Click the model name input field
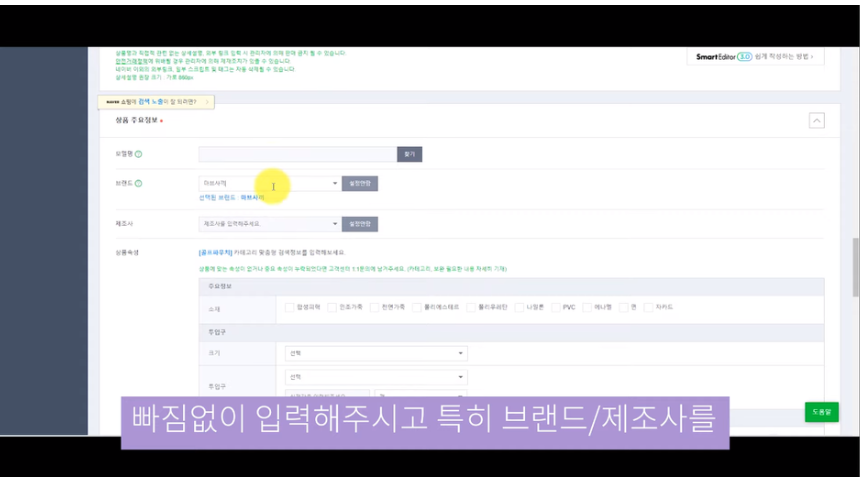This screenshot has height=480, width=860. coord(298,154)
